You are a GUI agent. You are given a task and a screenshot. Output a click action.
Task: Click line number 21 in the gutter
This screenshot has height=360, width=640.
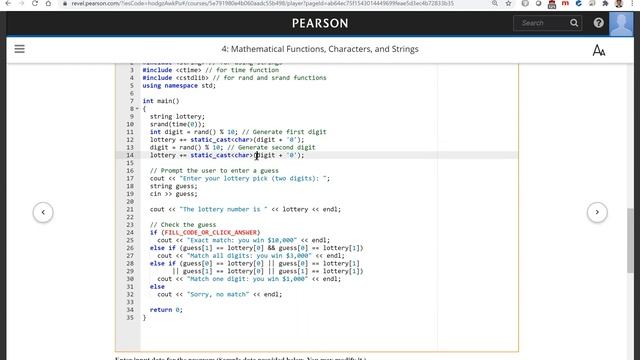pos(130,209)
